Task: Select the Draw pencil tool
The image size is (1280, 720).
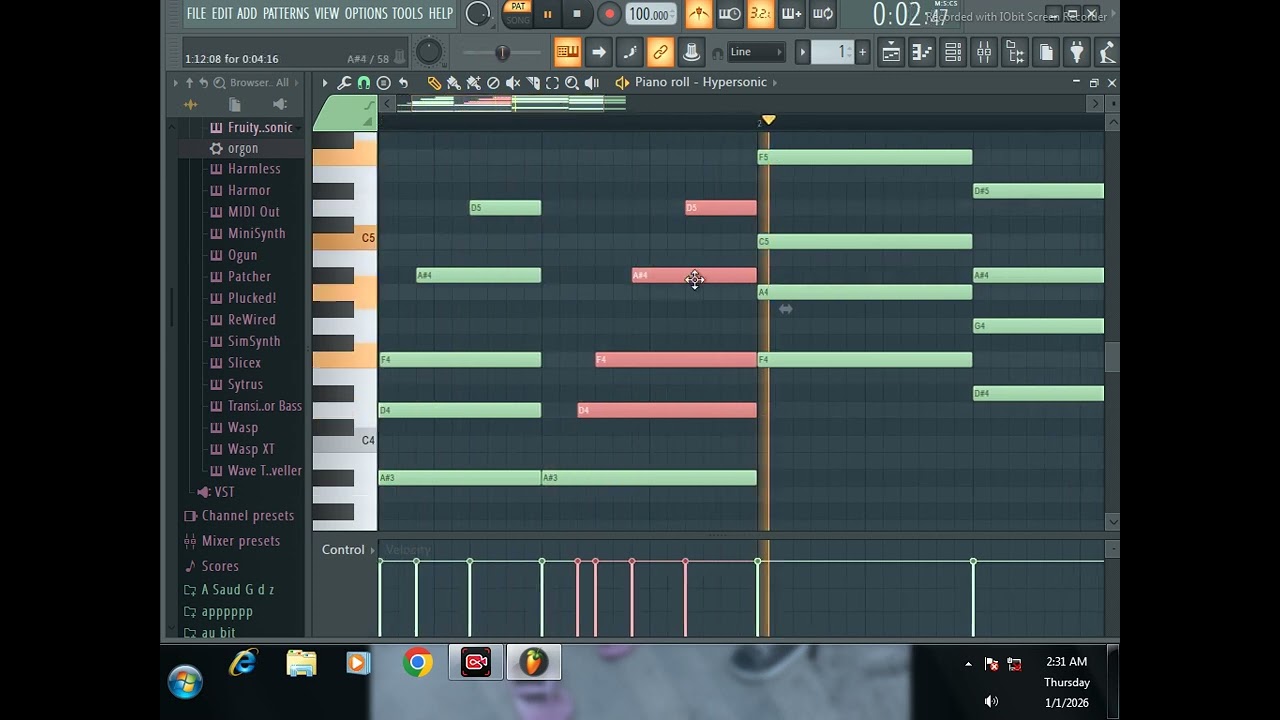Action: coord(434,83)
